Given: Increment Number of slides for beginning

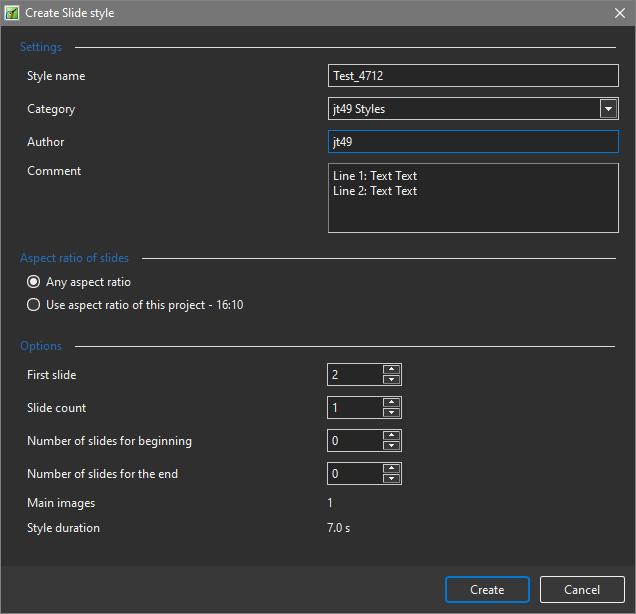Looking at the screenshot, I should 392,436.
